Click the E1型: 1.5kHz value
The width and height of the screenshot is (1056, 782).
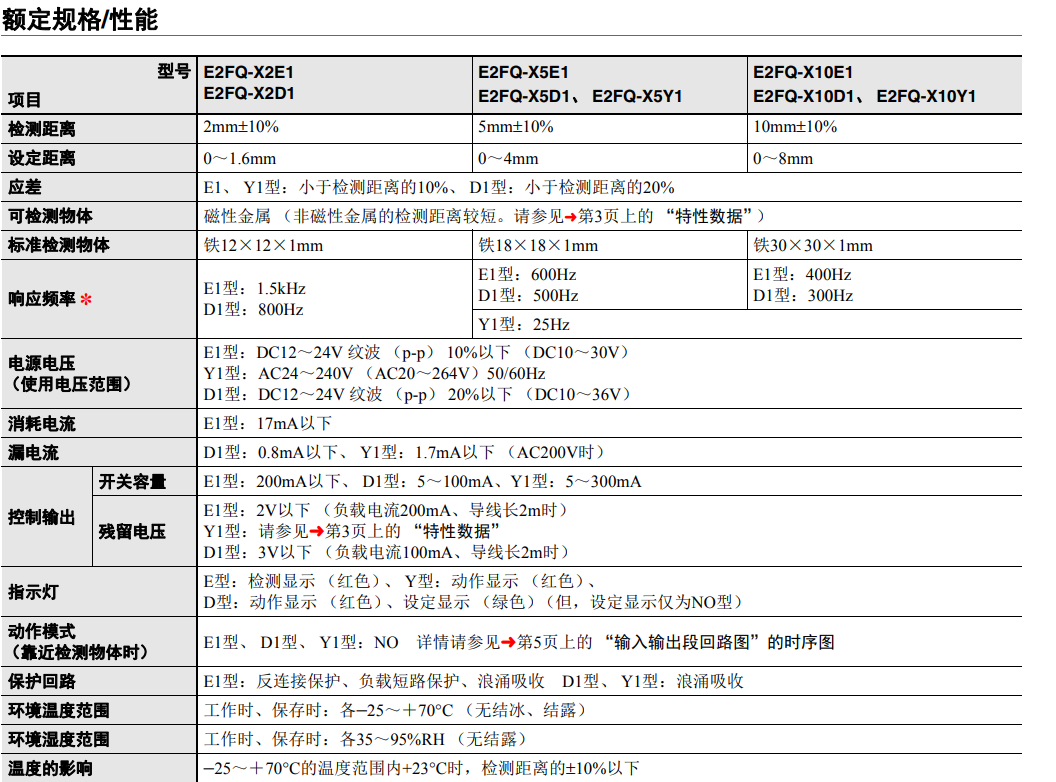255,289
